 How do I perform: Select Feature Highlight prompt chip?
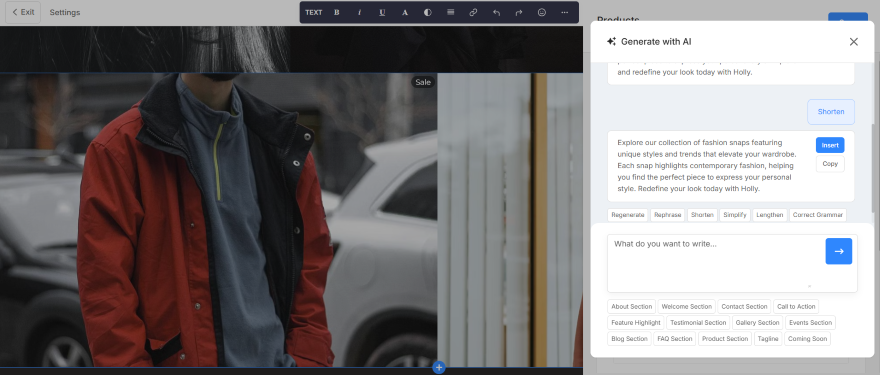tap(636, 323)
